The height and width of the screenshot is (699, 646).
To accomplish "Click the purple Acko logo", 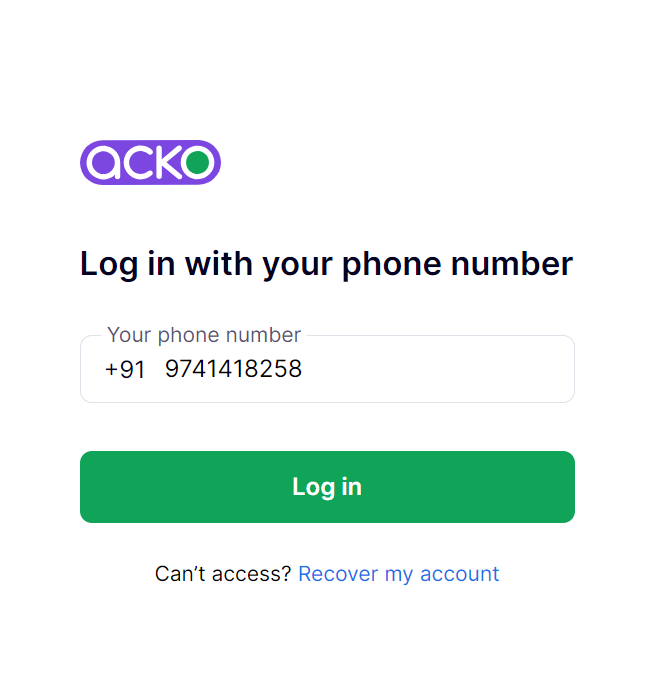I will click(150, 162).
